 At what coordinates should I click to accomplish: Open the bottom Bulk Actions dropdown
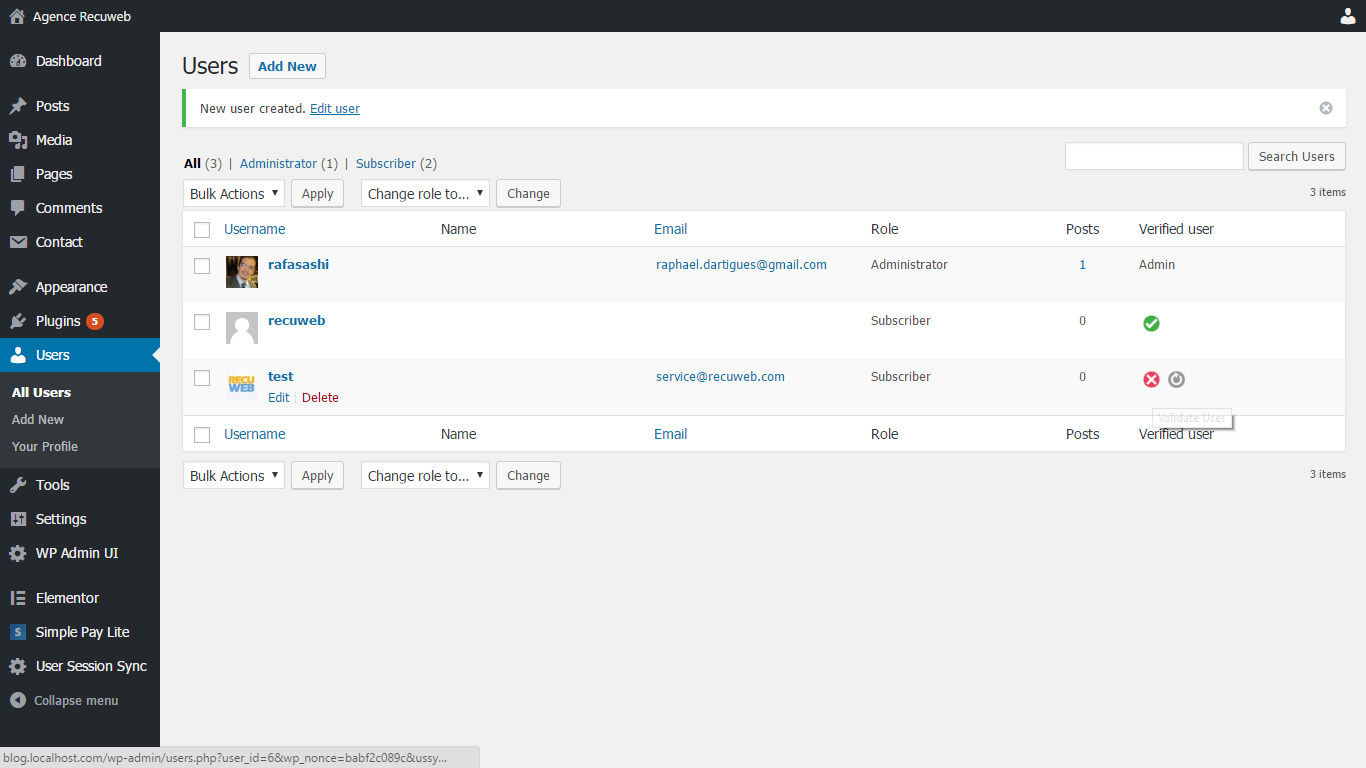[x=234, y=476]
